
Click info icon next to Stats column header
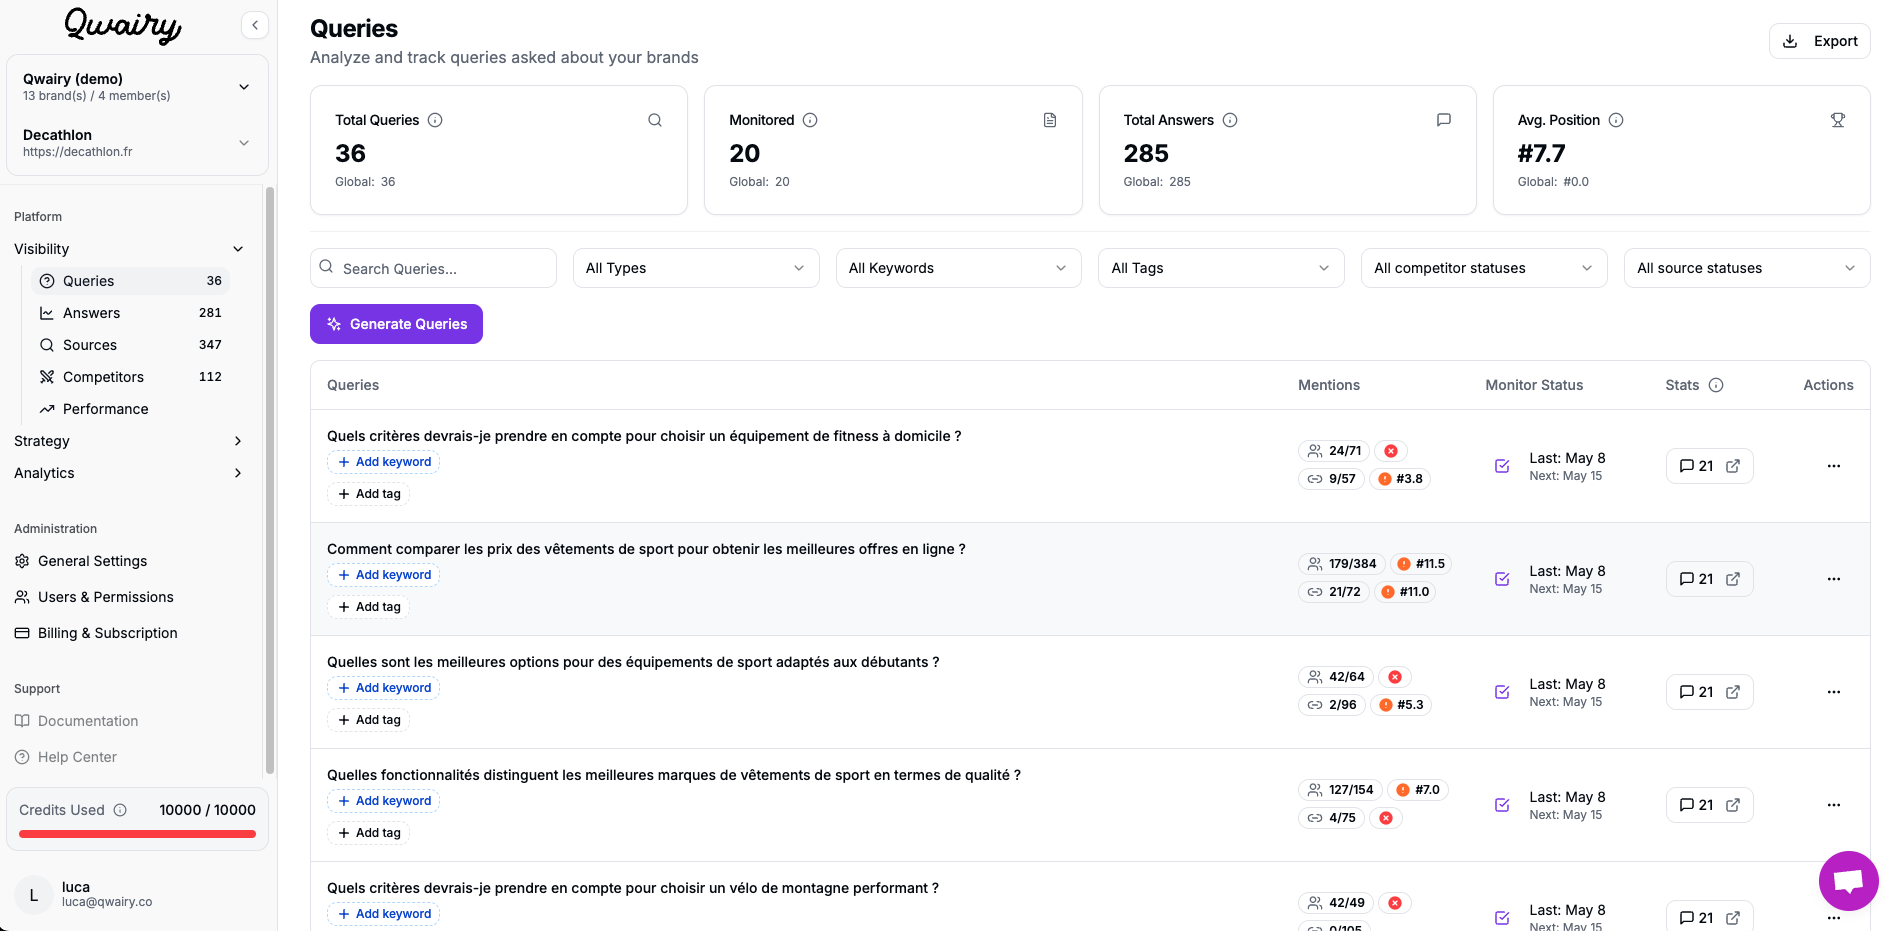[1716, 385]
